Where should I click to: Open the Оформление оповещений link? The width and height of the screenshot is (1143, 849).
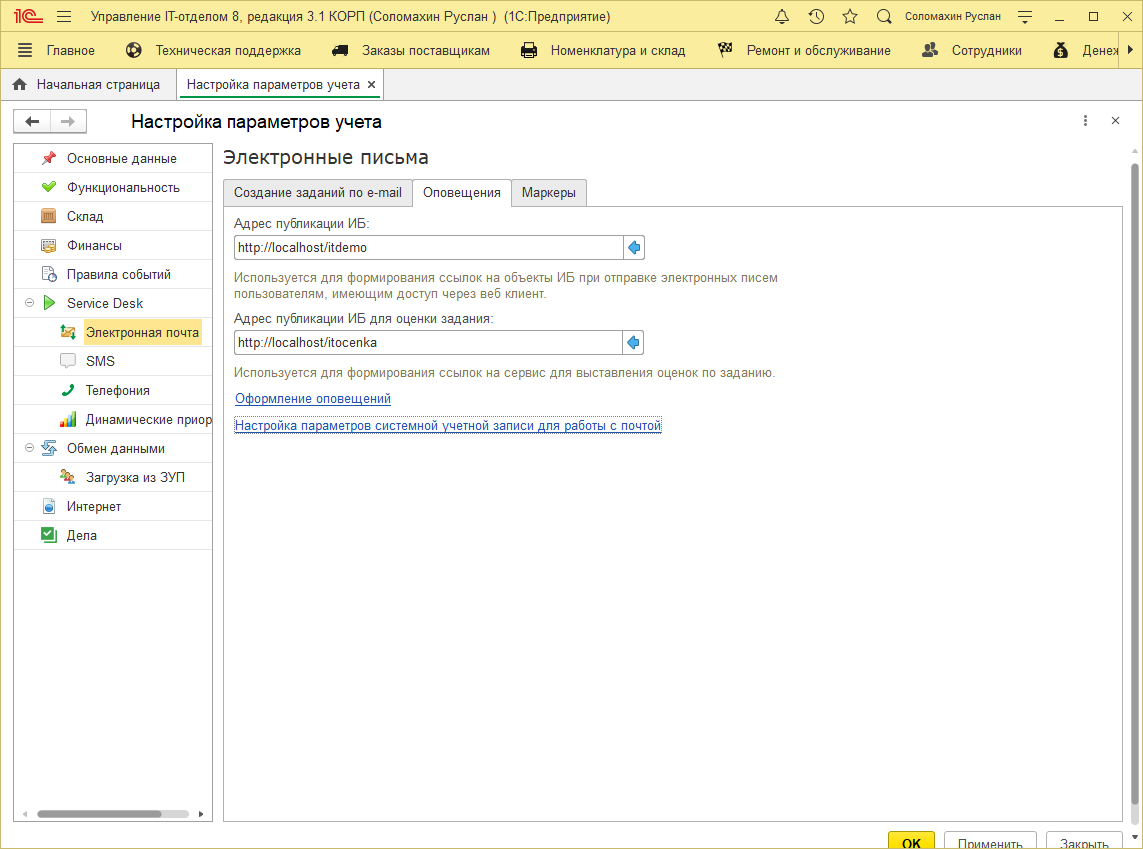[x=312, y=398]
